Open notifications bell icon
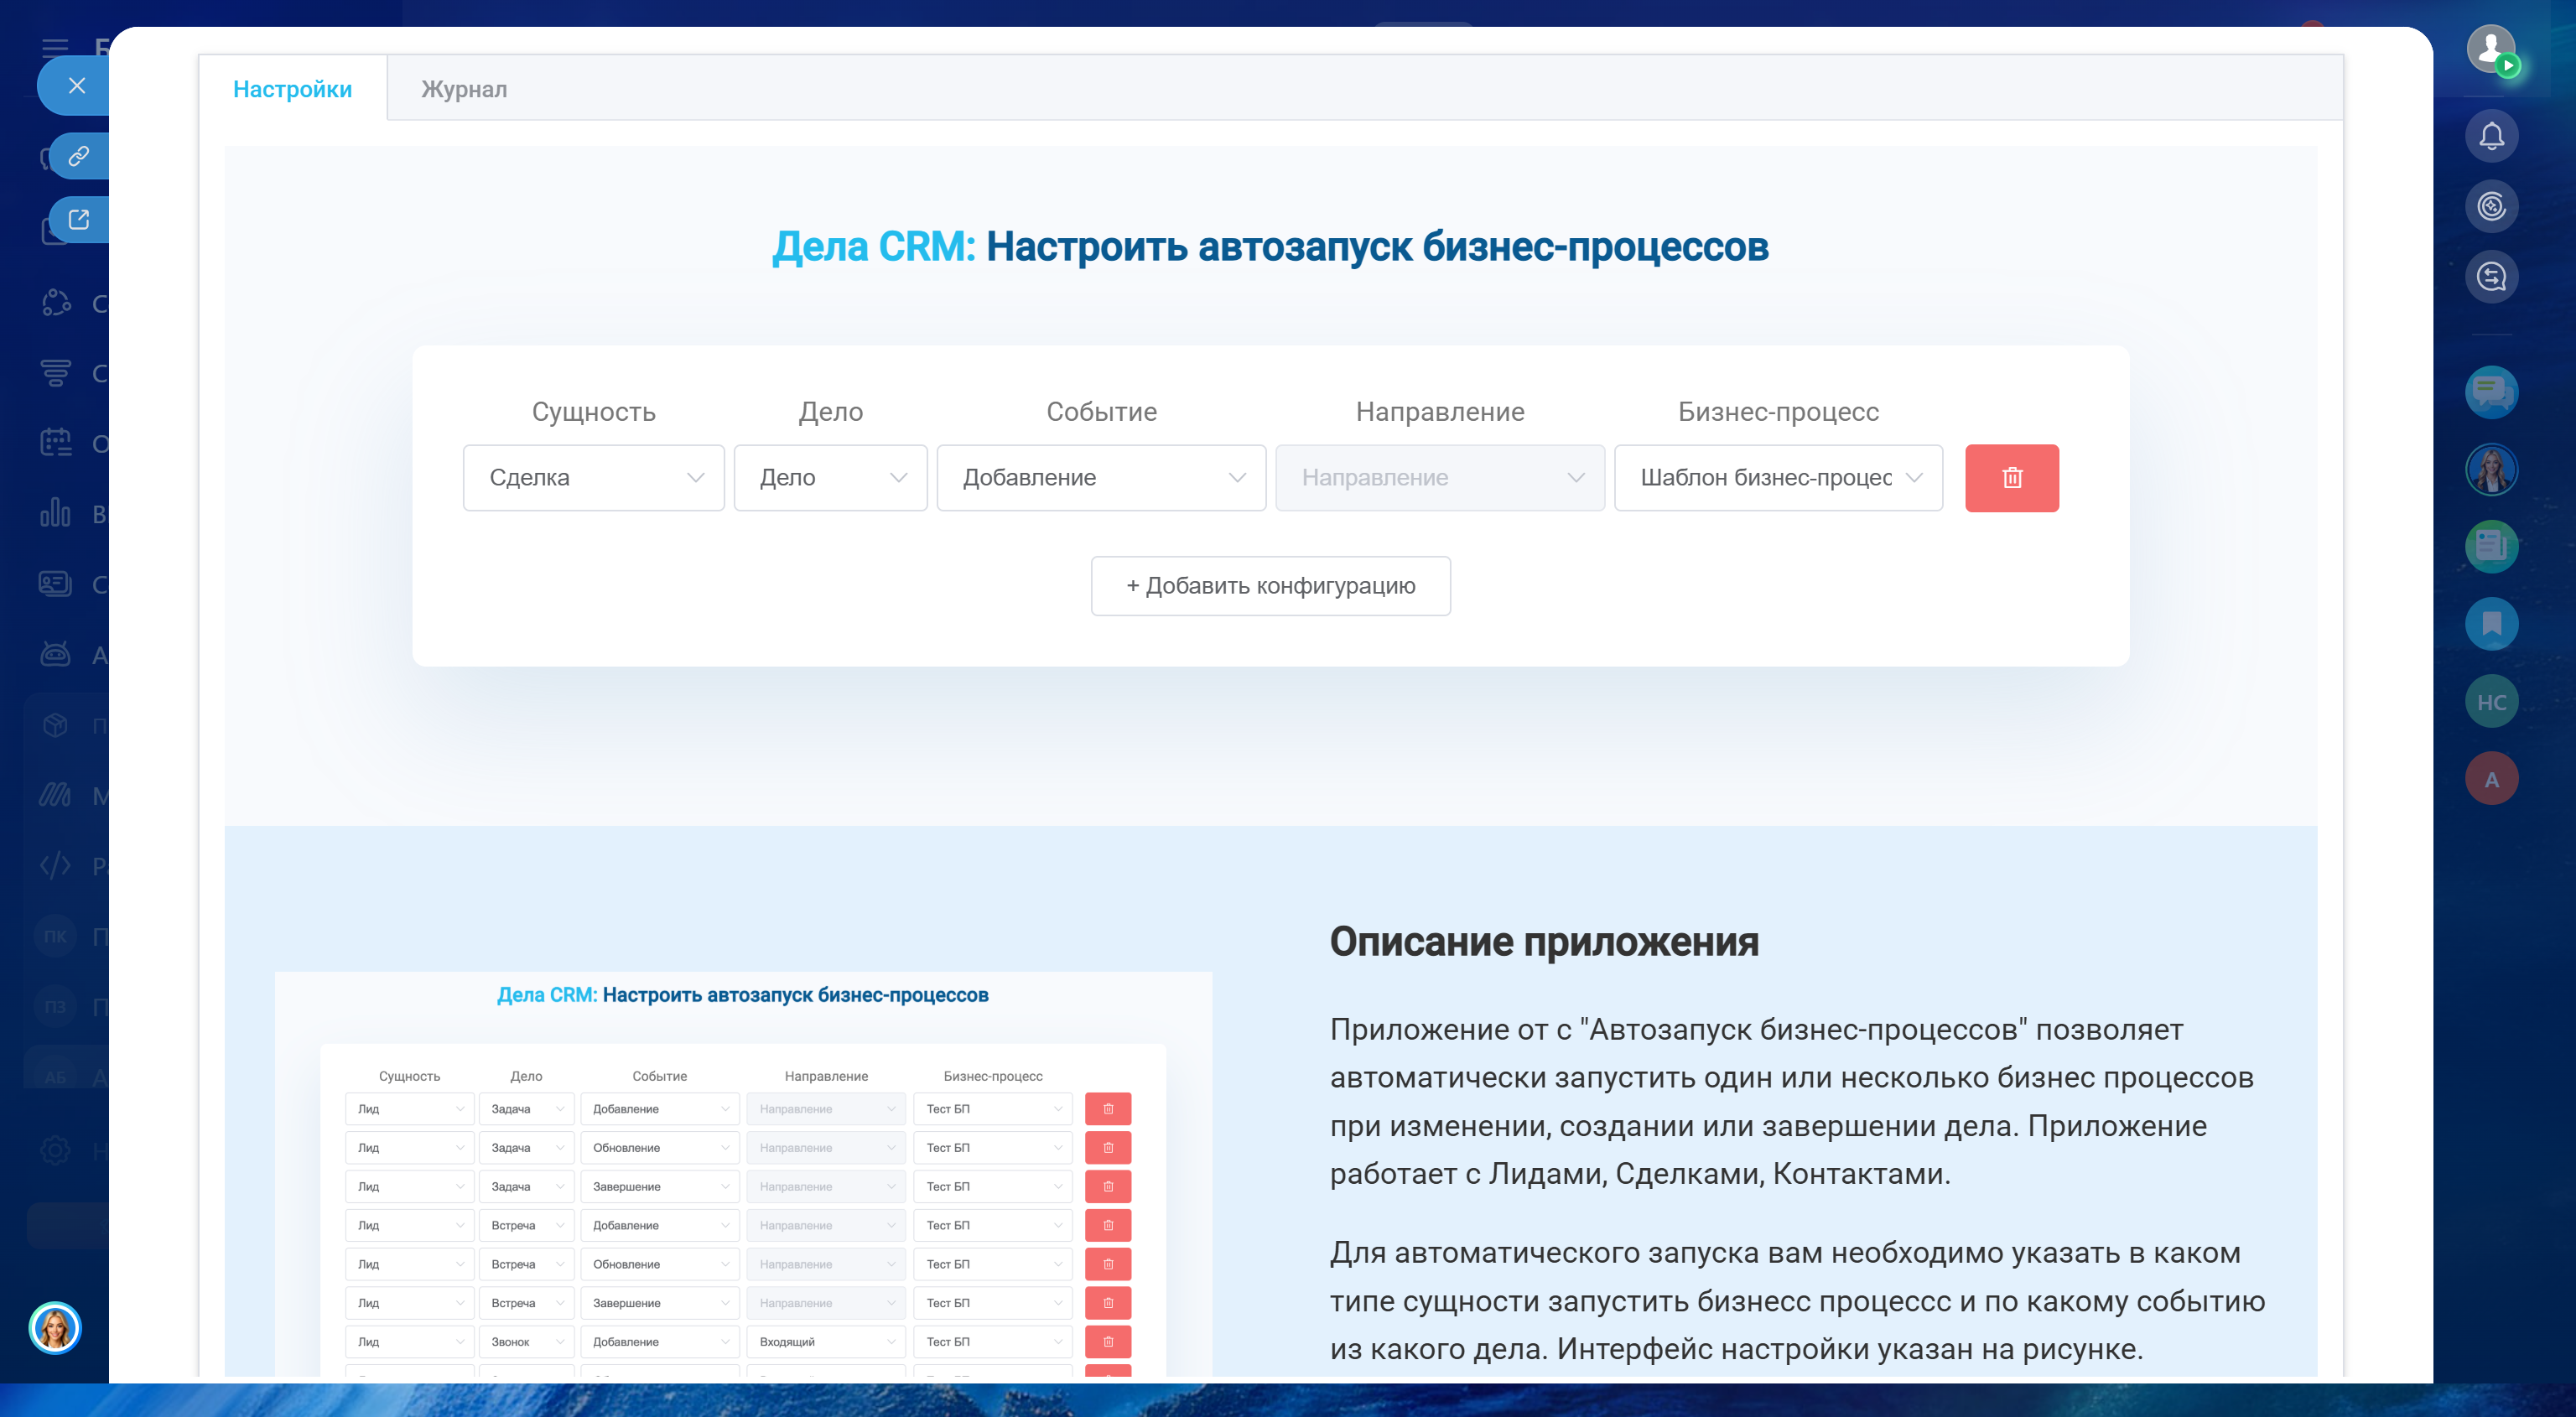 pyautogui.click(x=2490, y=136)
